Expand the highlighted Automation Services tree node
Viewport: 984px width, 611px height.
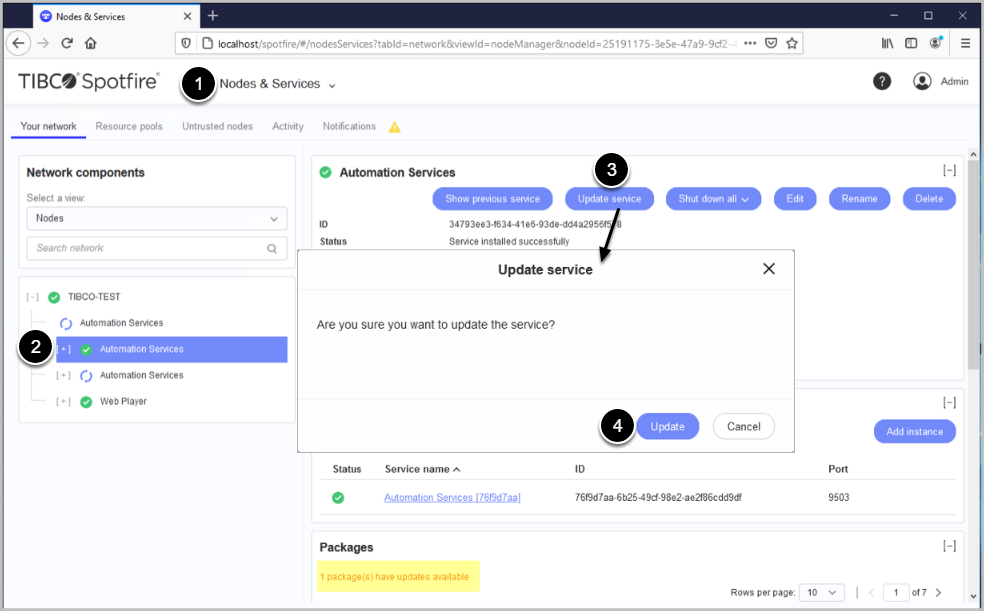click(64, 349)
